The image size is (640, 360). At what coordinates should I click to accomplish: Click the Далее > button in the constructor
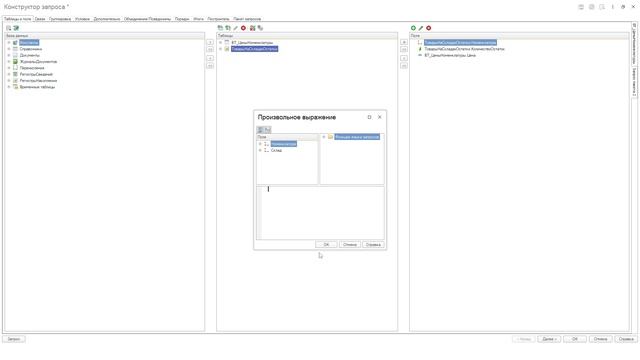tap(549, 339)
